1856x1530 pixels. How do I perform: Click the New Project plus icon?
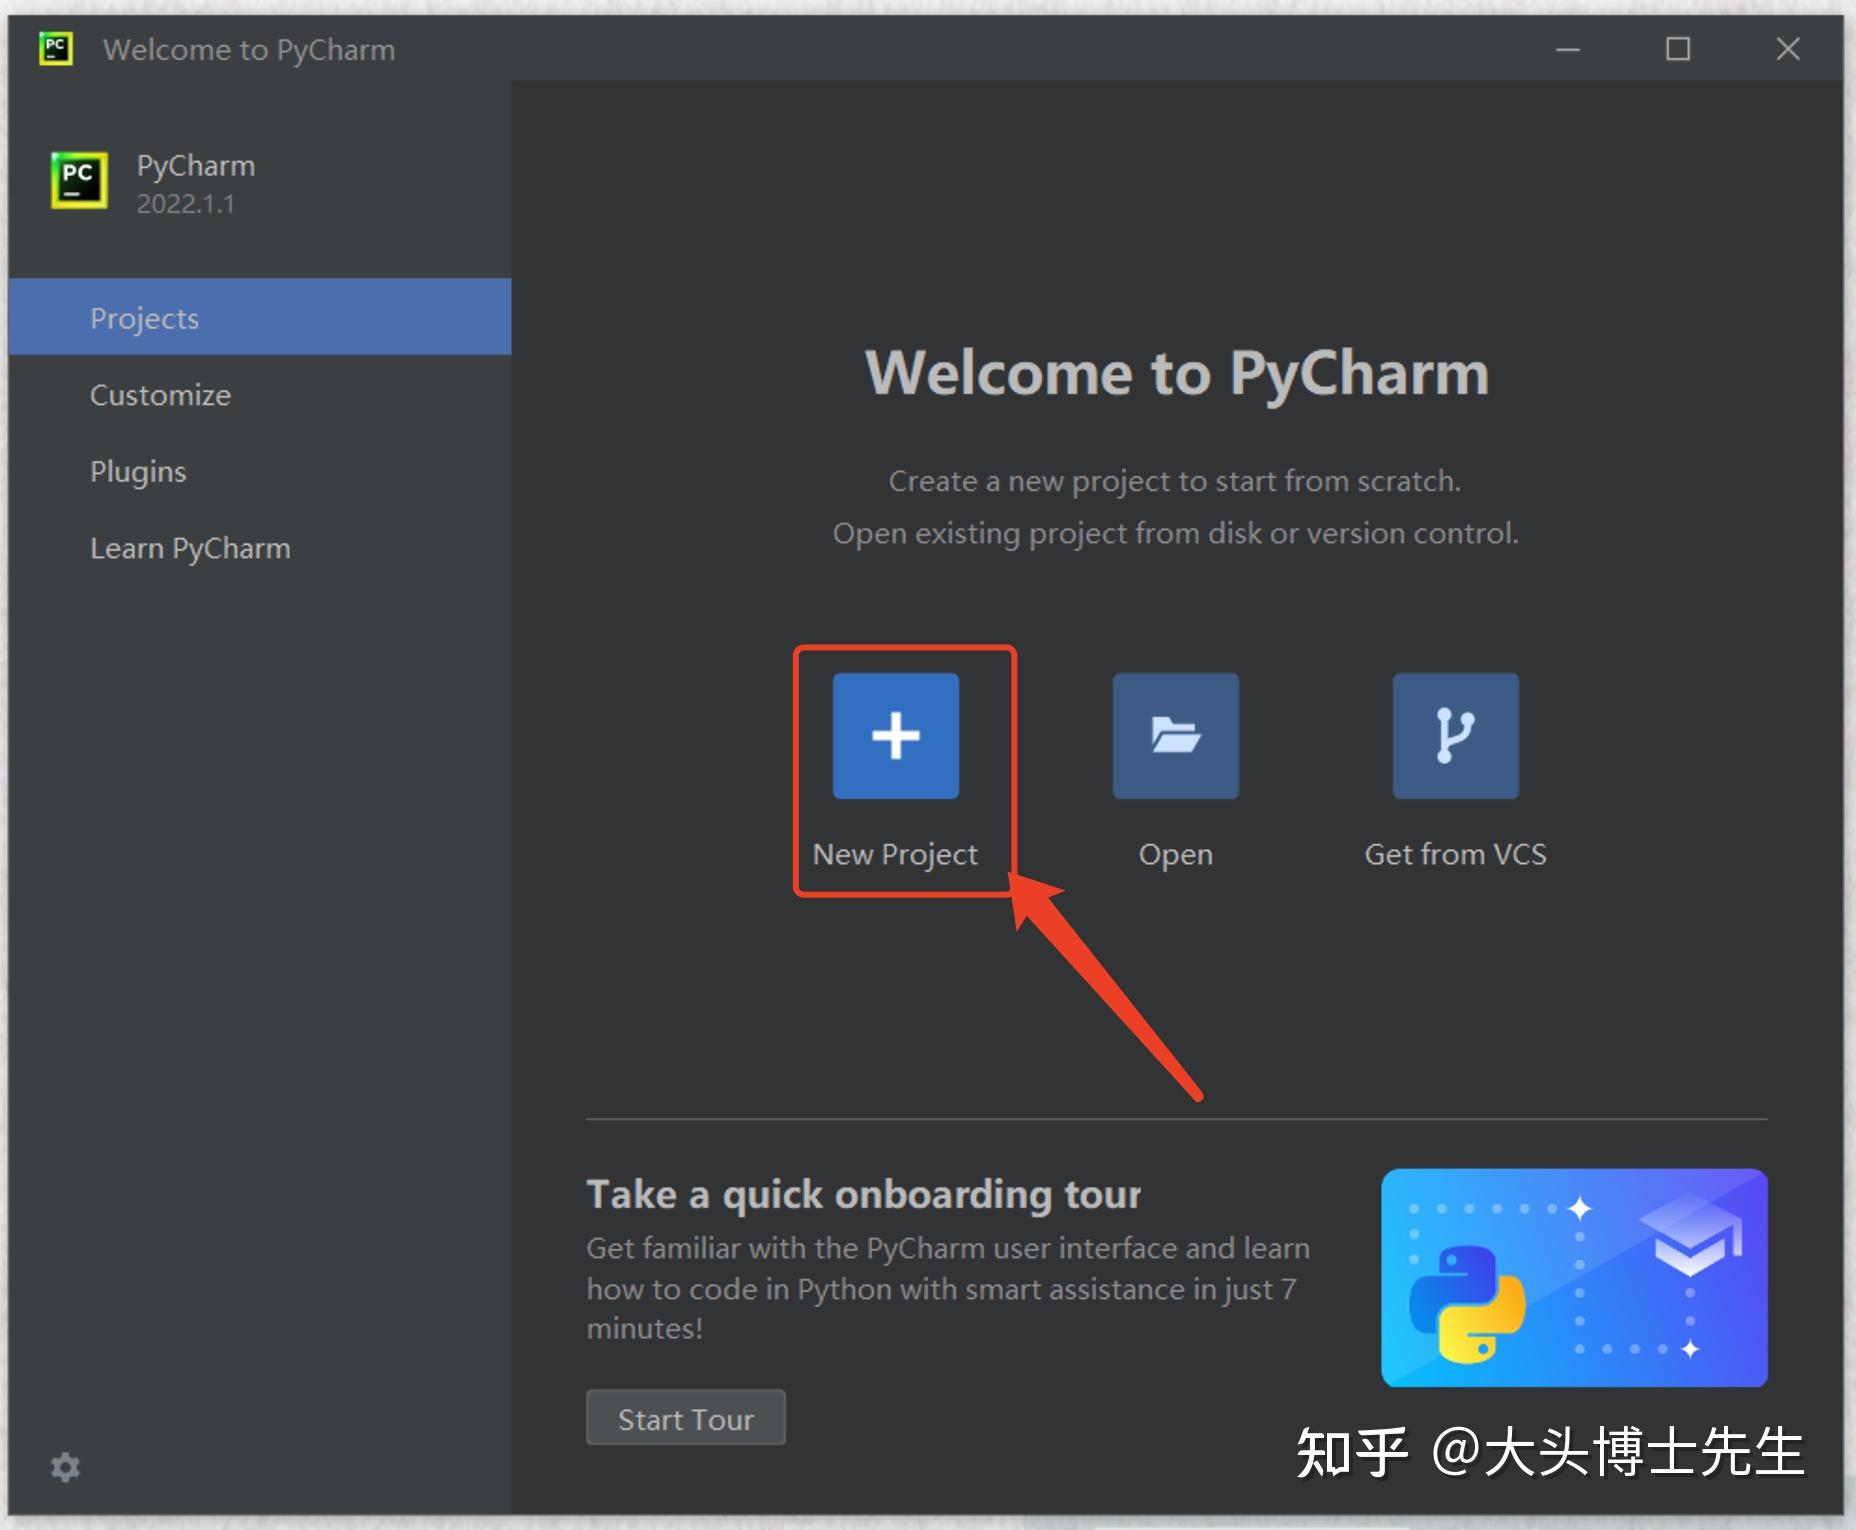click(894, 736)
